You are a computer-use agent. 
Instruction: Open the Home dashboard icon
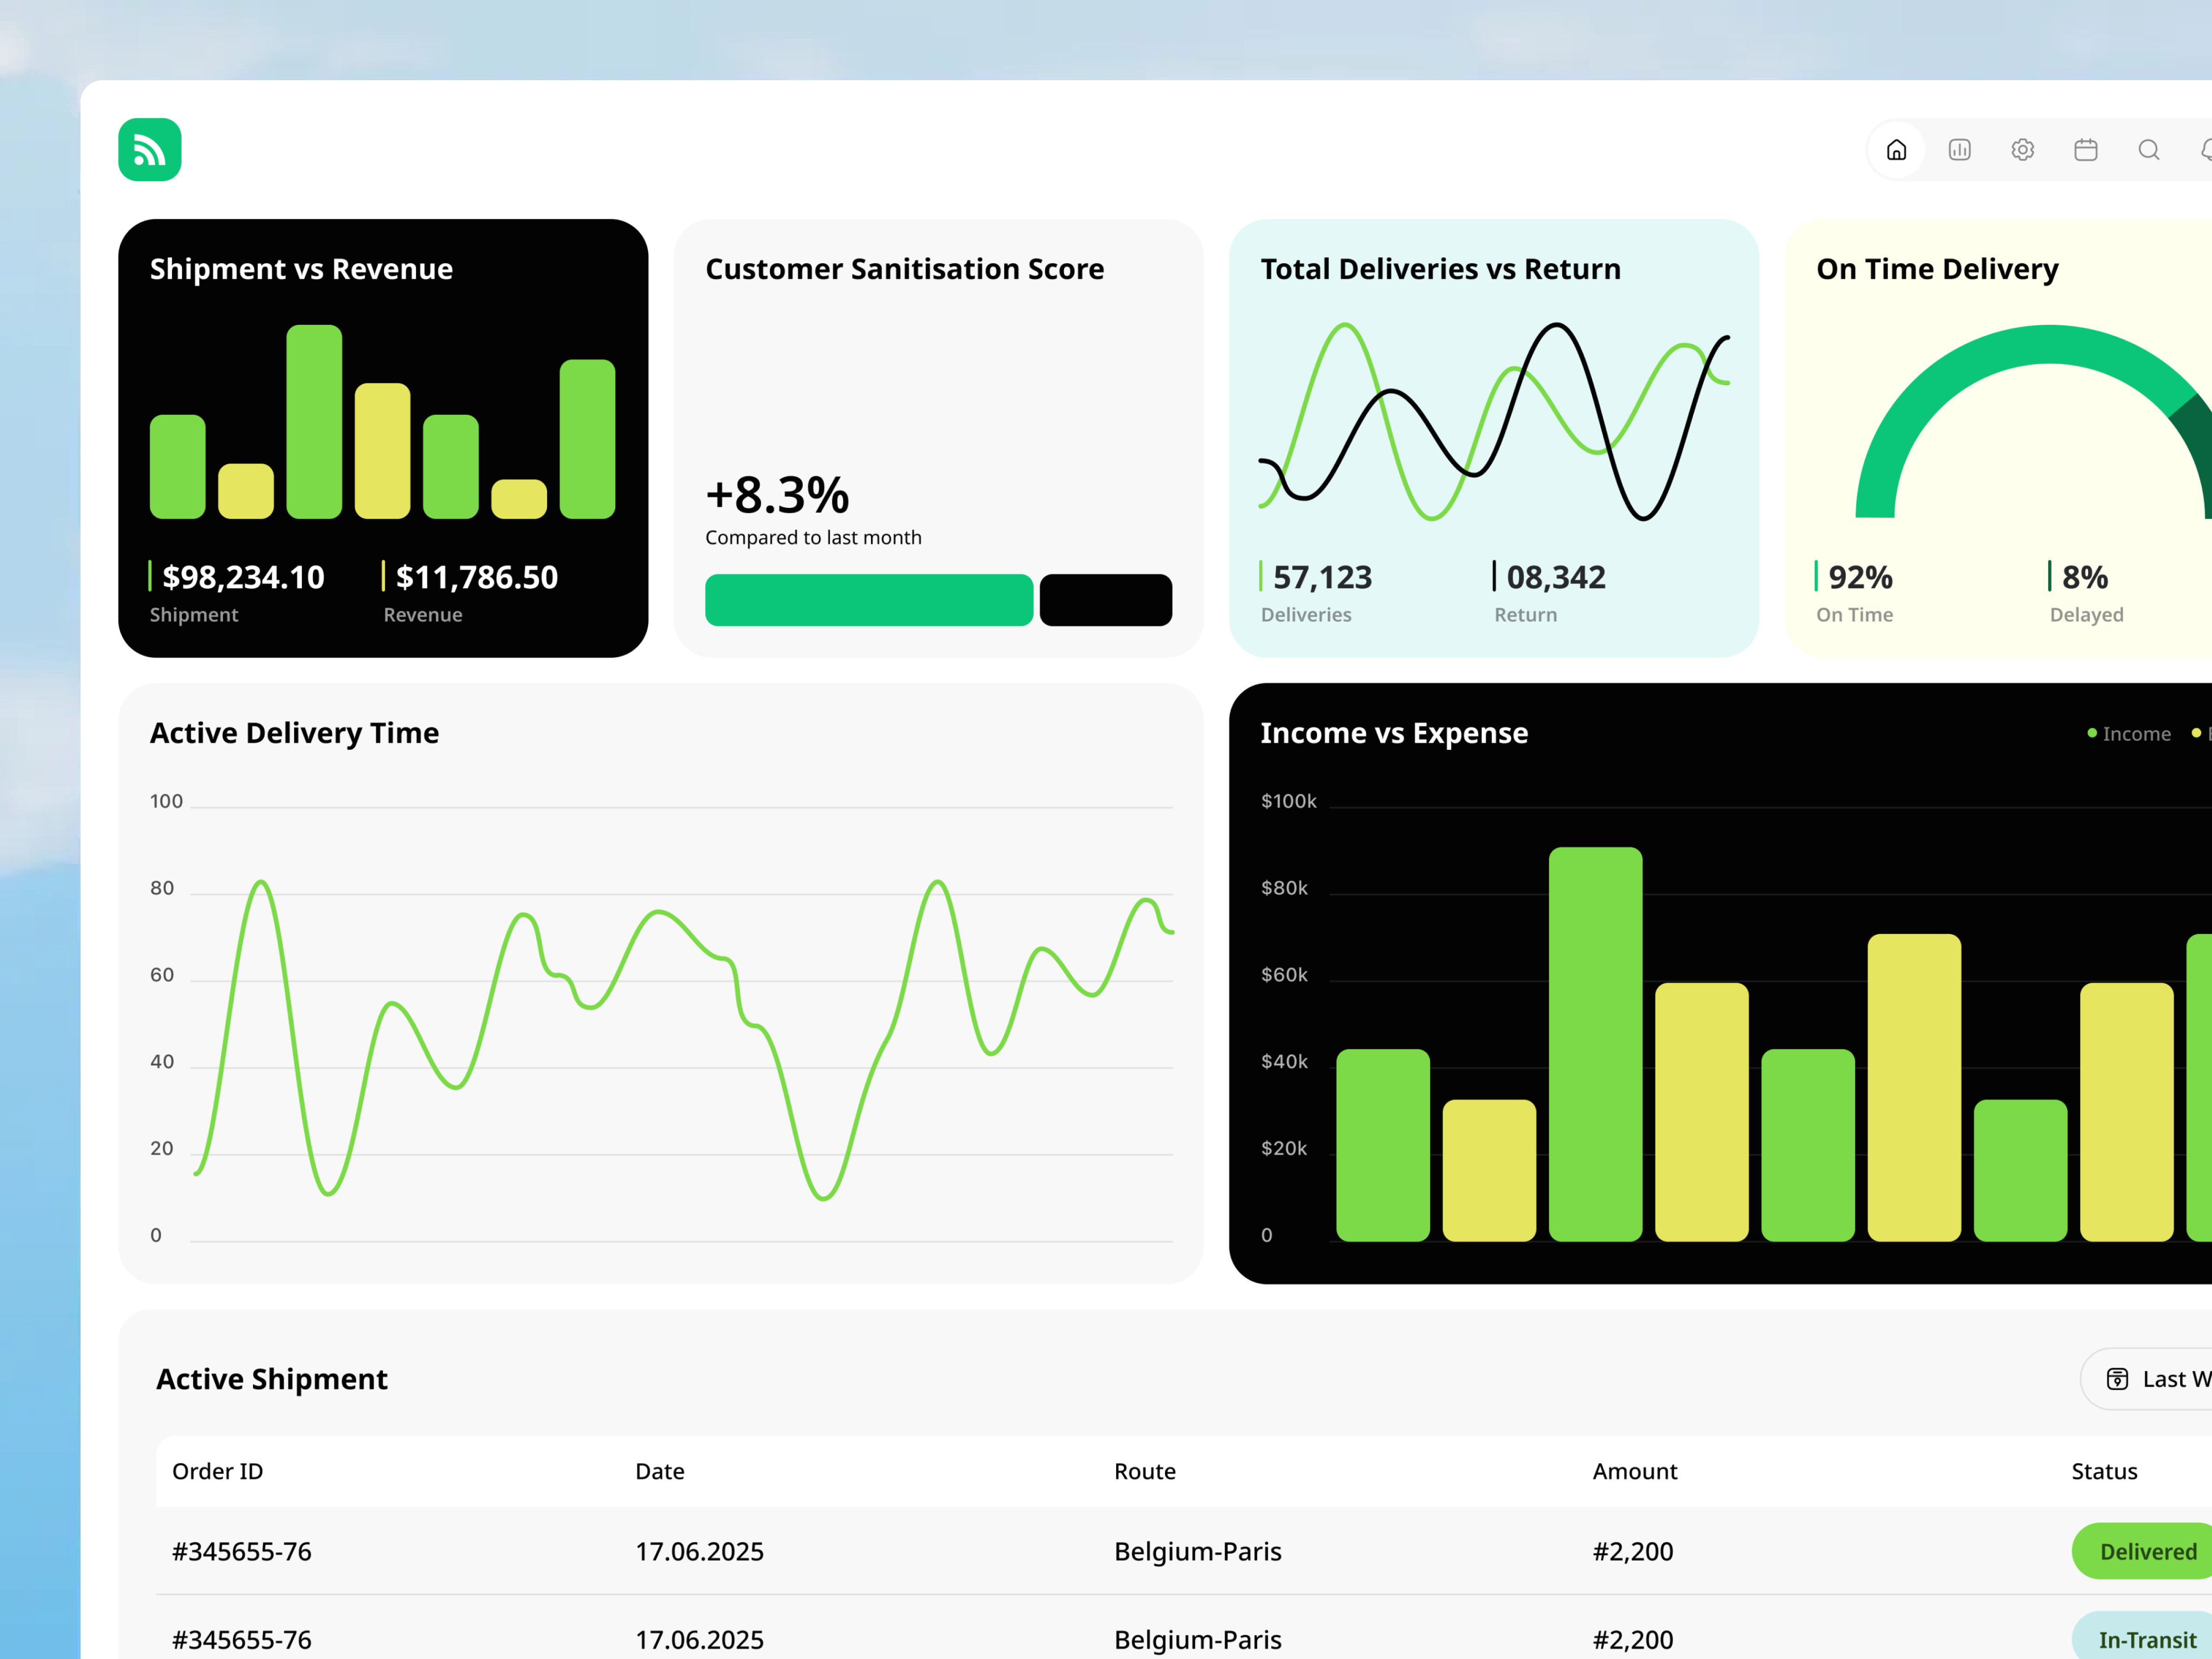[1897, 150]
